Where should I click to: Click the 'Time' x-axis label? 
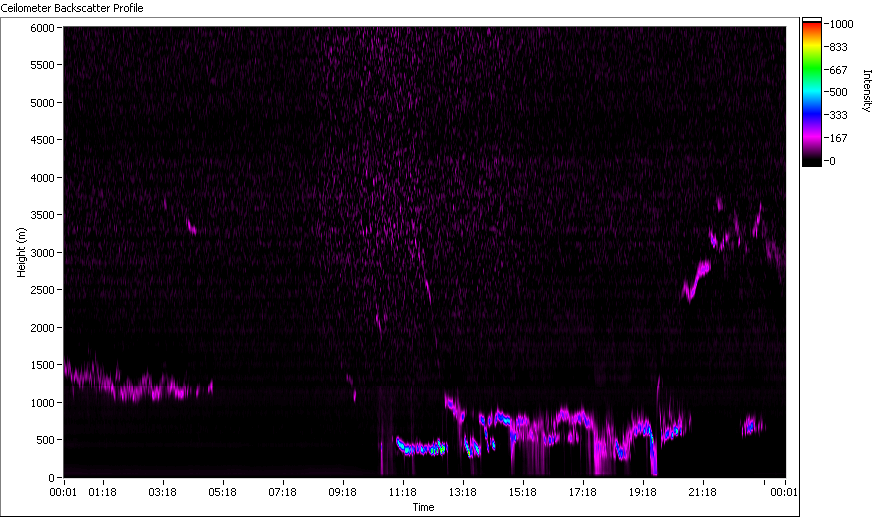pyautogui.click(x=423, y=507)
